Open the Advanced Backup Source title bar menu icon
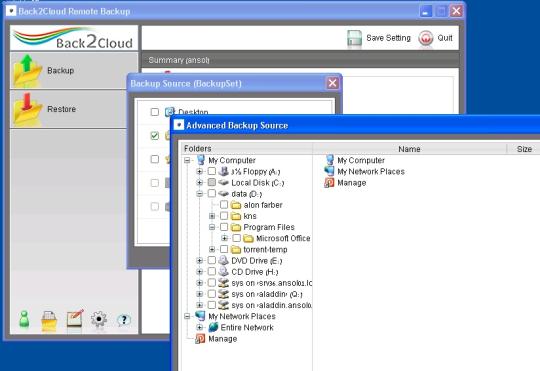540x371 pixels. coord(179,125)
